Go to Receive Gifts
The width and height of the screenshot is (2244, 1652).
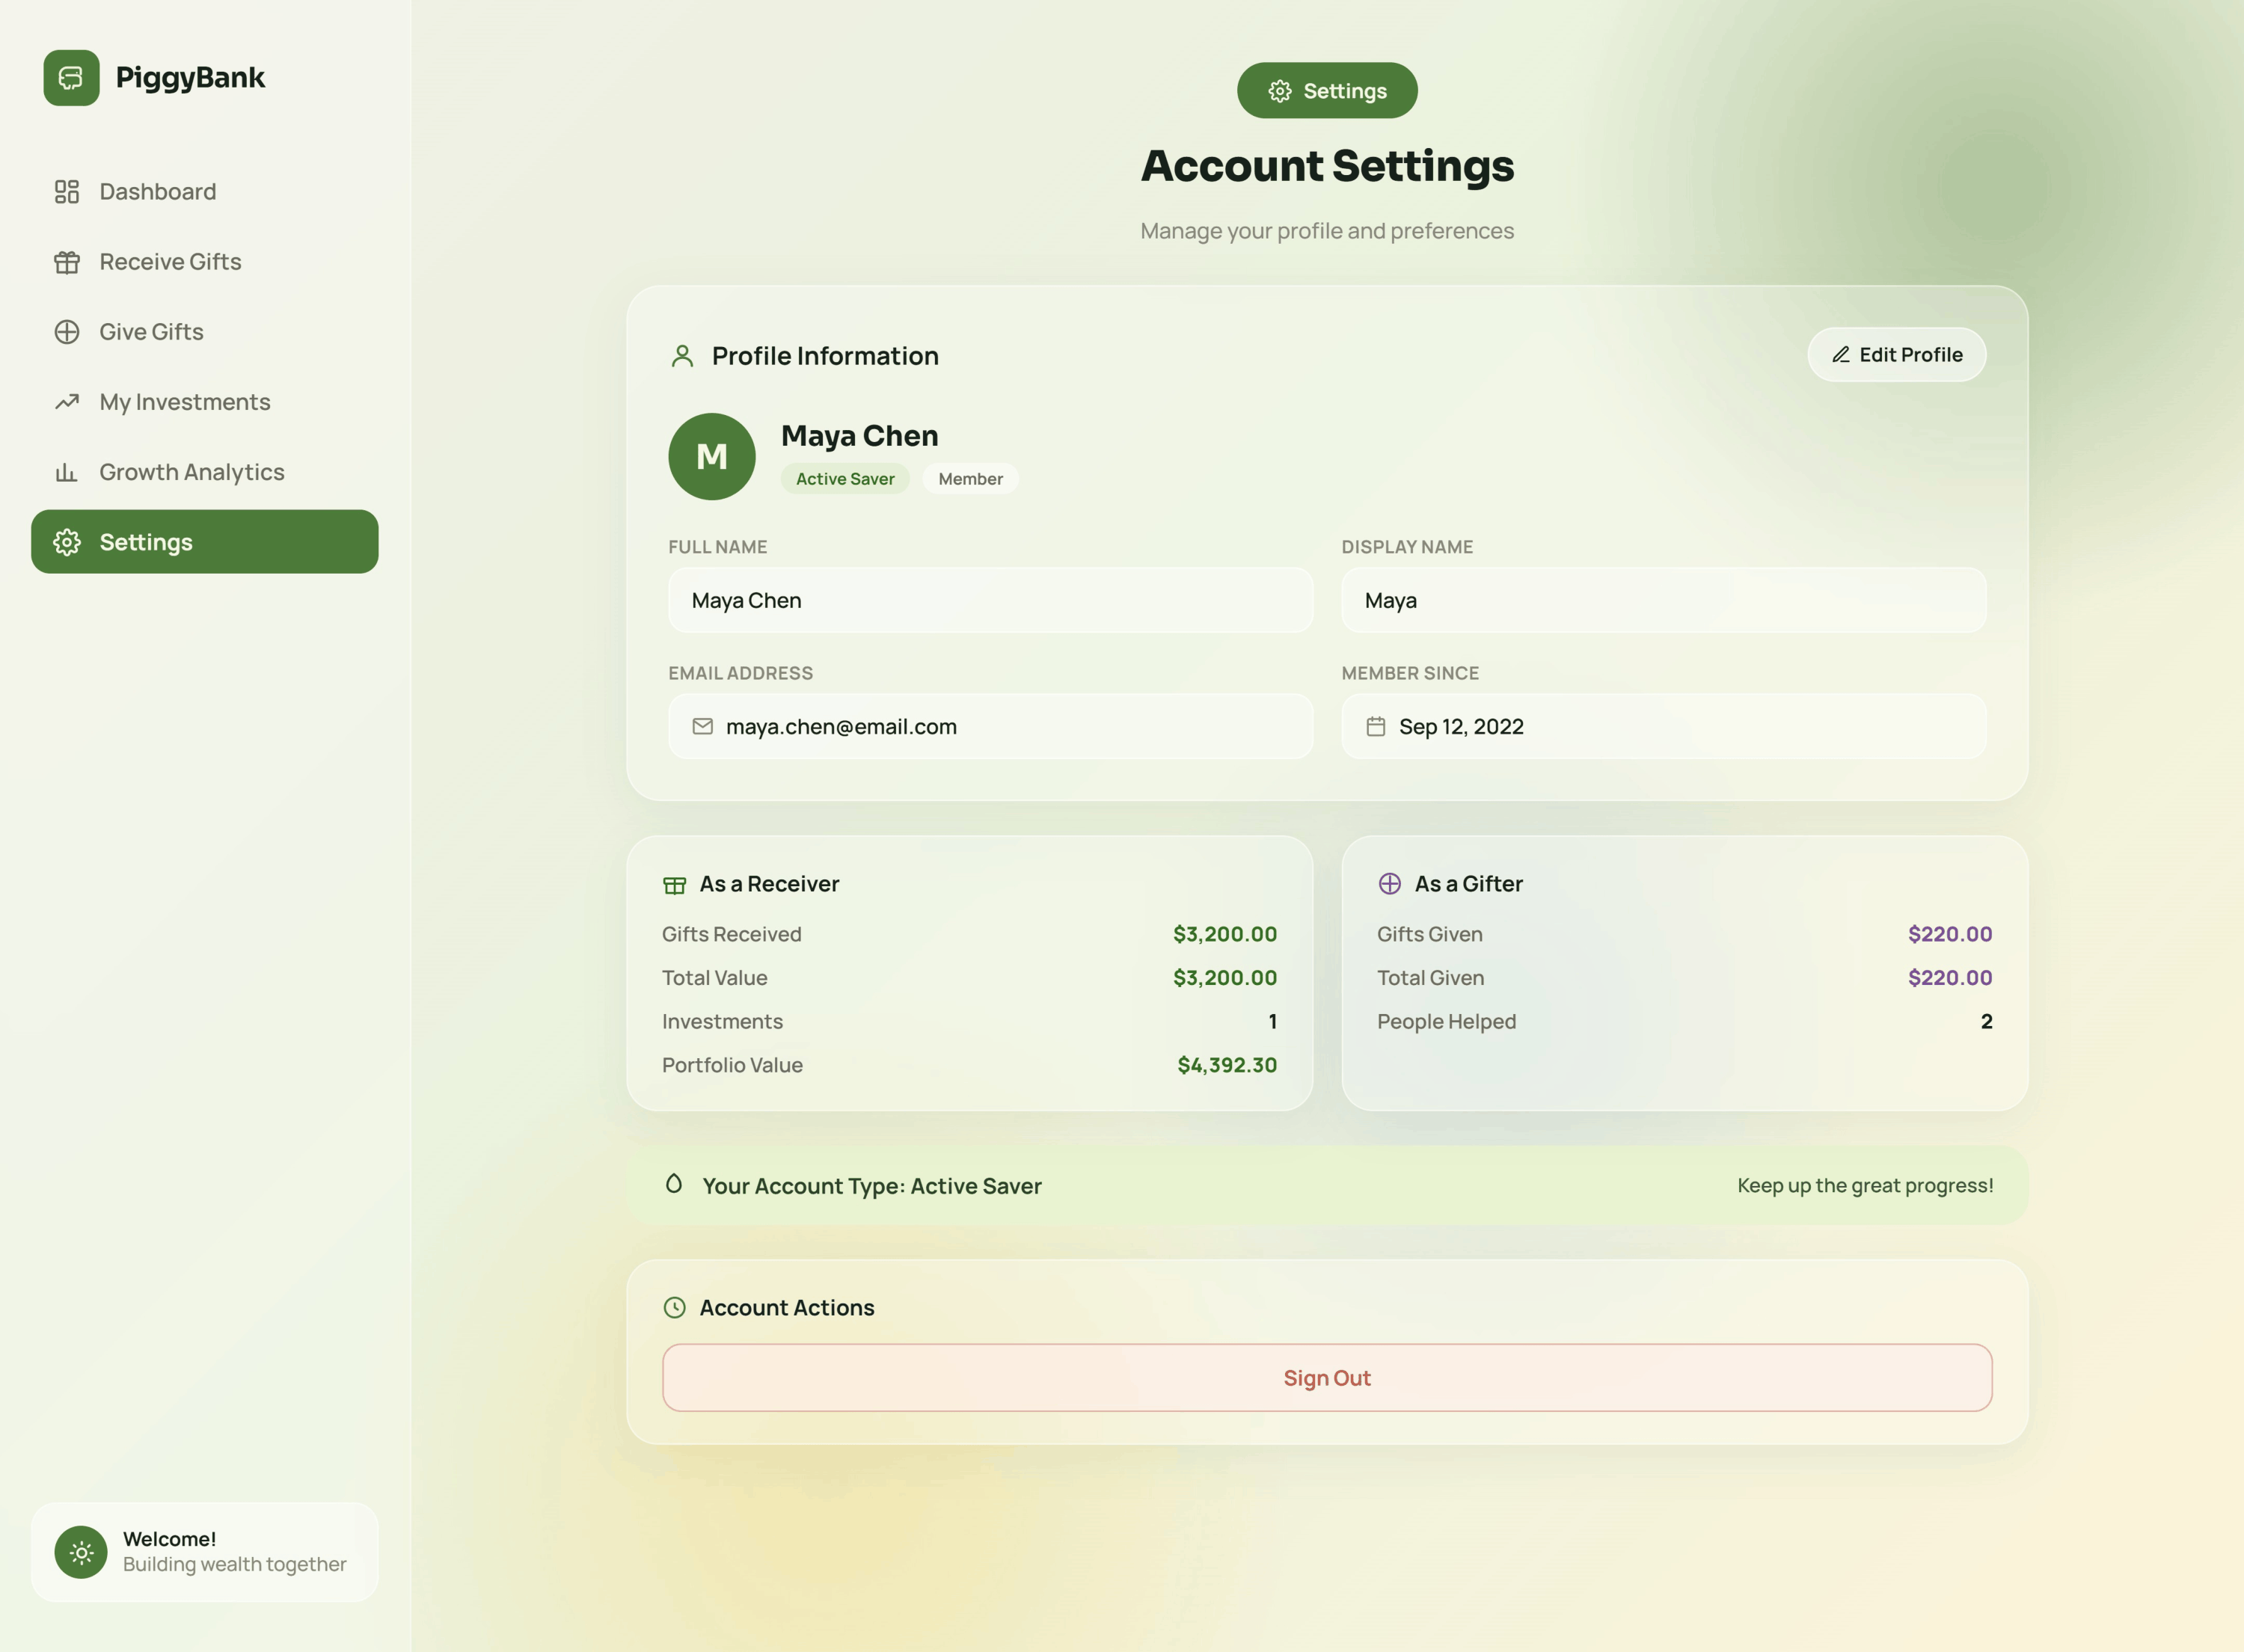205,262
